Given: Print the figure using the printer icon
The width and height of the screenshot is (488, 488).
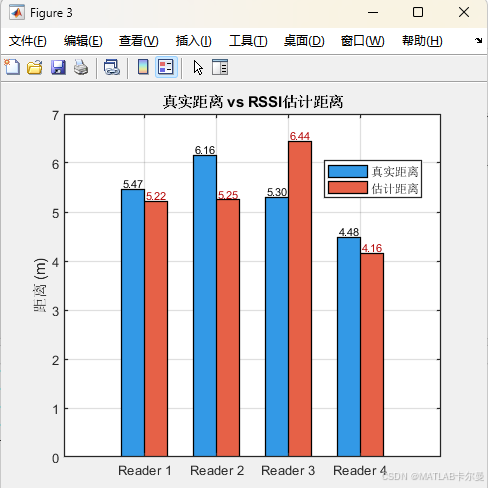Looking at the screenshot, I should [x=81, y=67].
